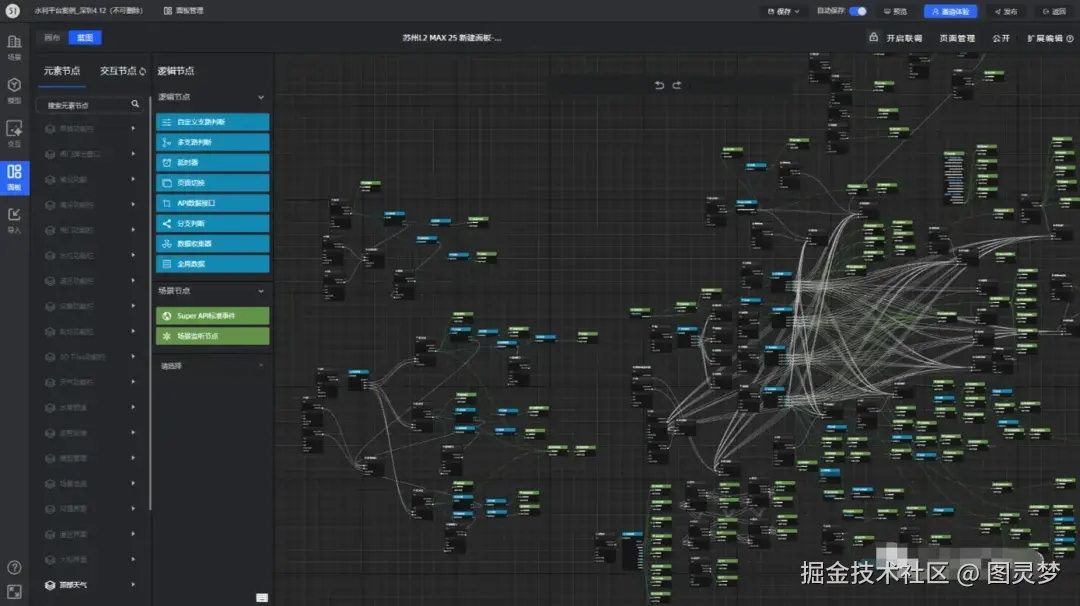Click the lock icon beside 开启联调
The image size is (1080, 606).
tap(873, 37)
